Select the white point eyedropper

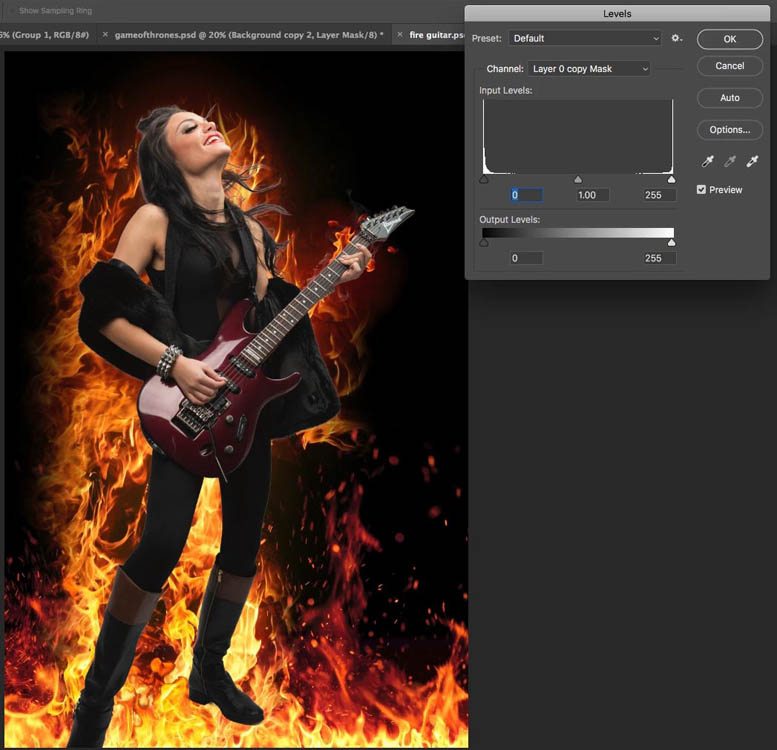coord(752,161)
